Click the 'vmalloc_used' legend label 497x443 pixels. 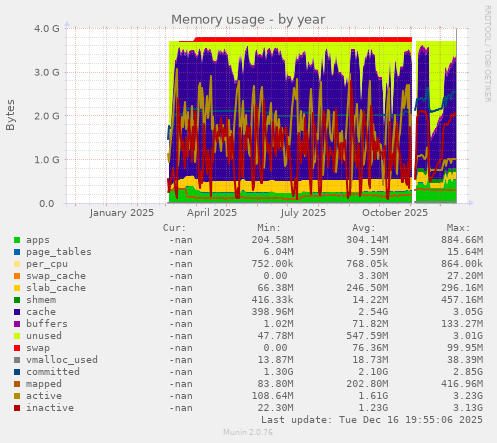click(62, 360)
